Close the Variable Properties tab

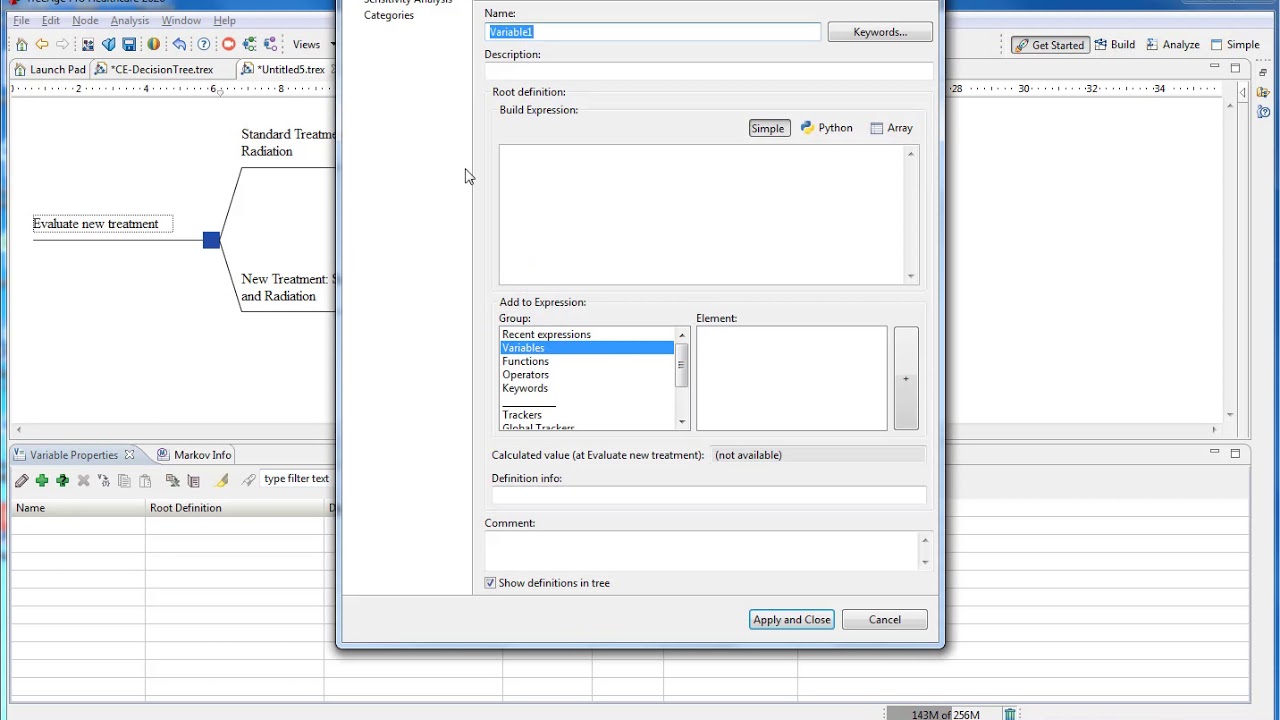(129, 455)
